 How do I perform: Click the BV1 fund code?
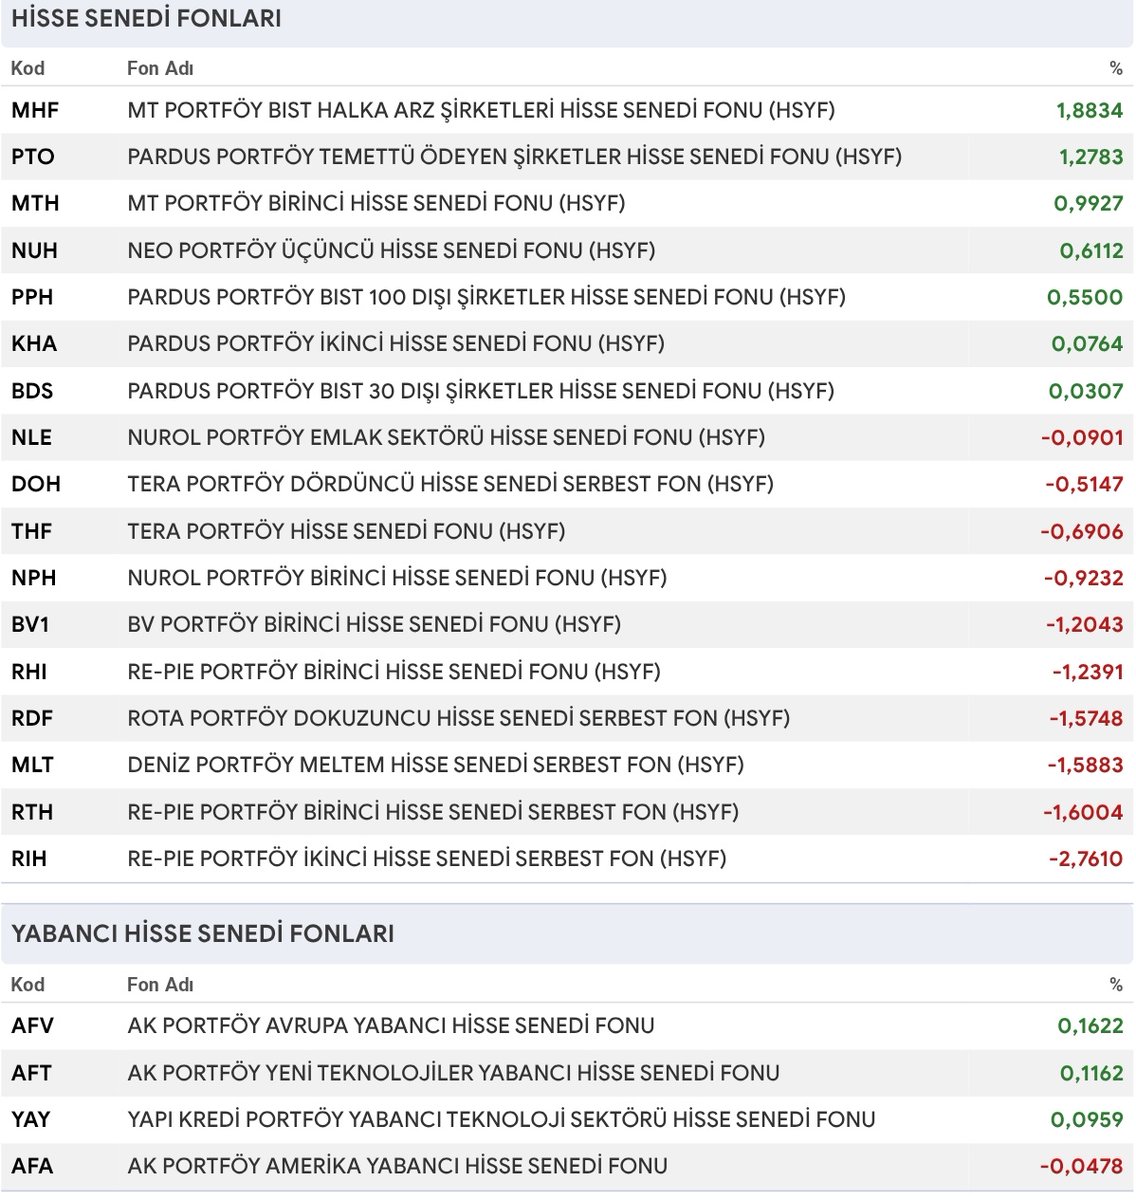(x=30, y=625)
